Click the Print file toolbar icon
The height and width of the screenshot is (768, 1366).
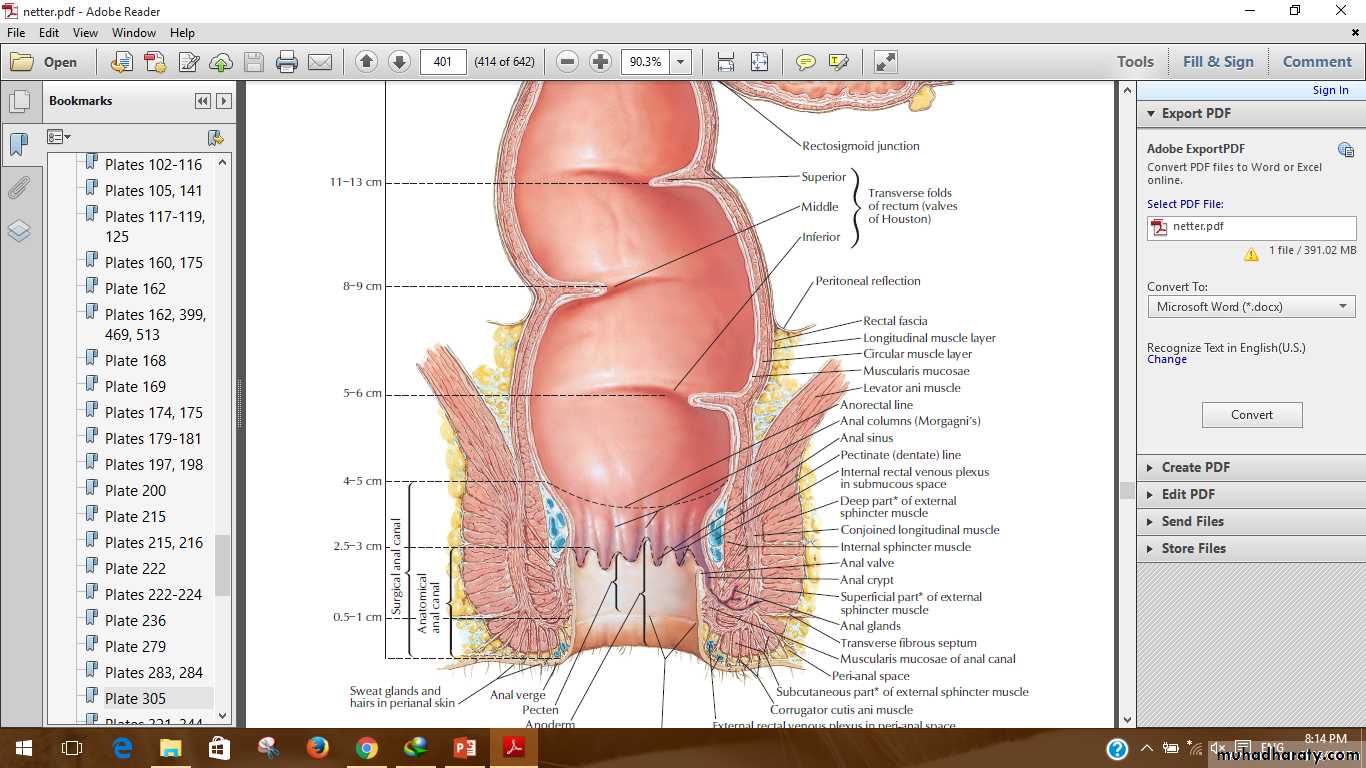[x=287, y=62]
